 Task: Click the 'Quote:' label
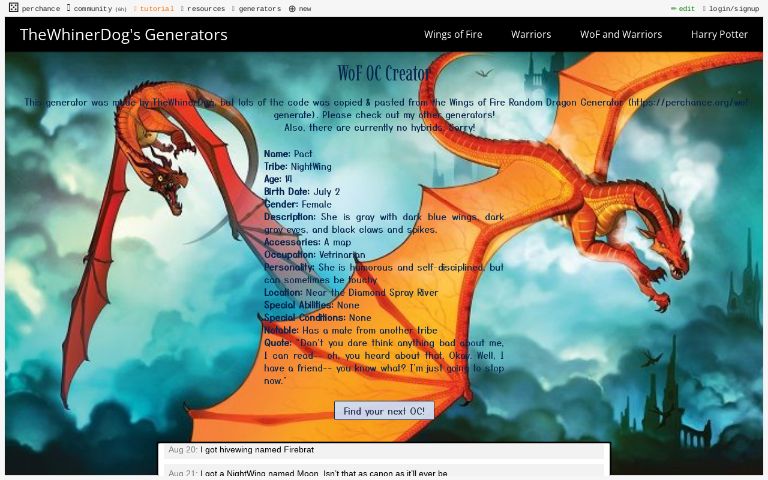tap(278, 343)
